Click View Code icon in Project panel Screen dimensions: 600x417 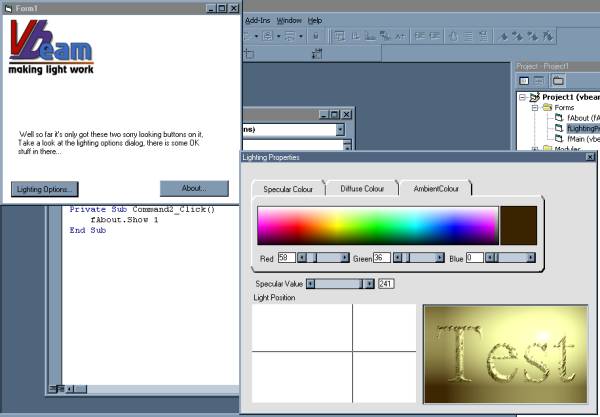(x=521, y=80)
